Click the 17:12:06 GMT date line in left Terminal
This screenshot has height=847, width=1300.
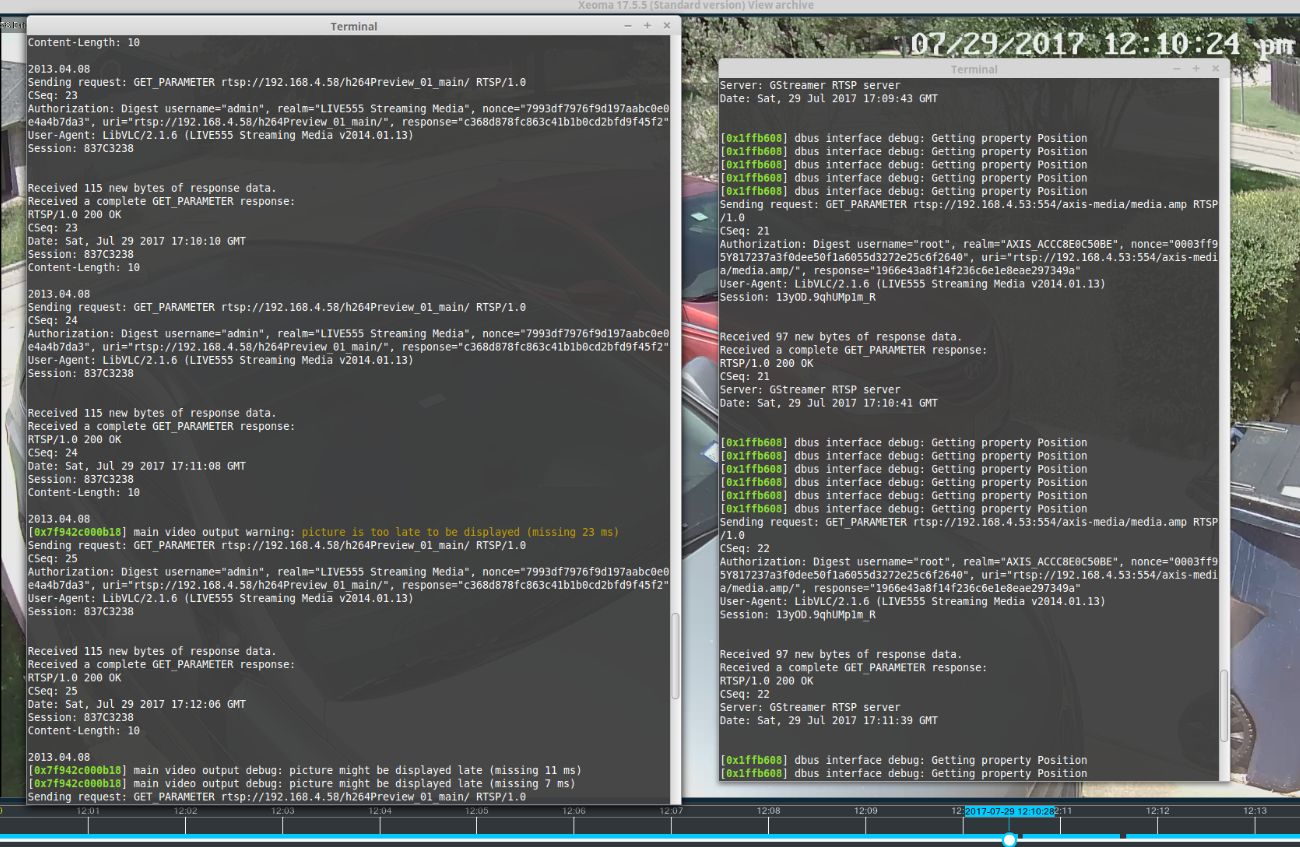[x=137, y=704]
